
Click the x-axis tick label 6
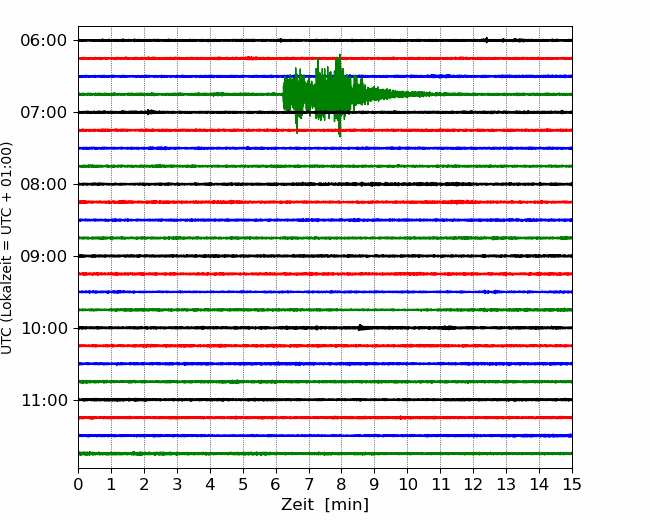[276, 484]
